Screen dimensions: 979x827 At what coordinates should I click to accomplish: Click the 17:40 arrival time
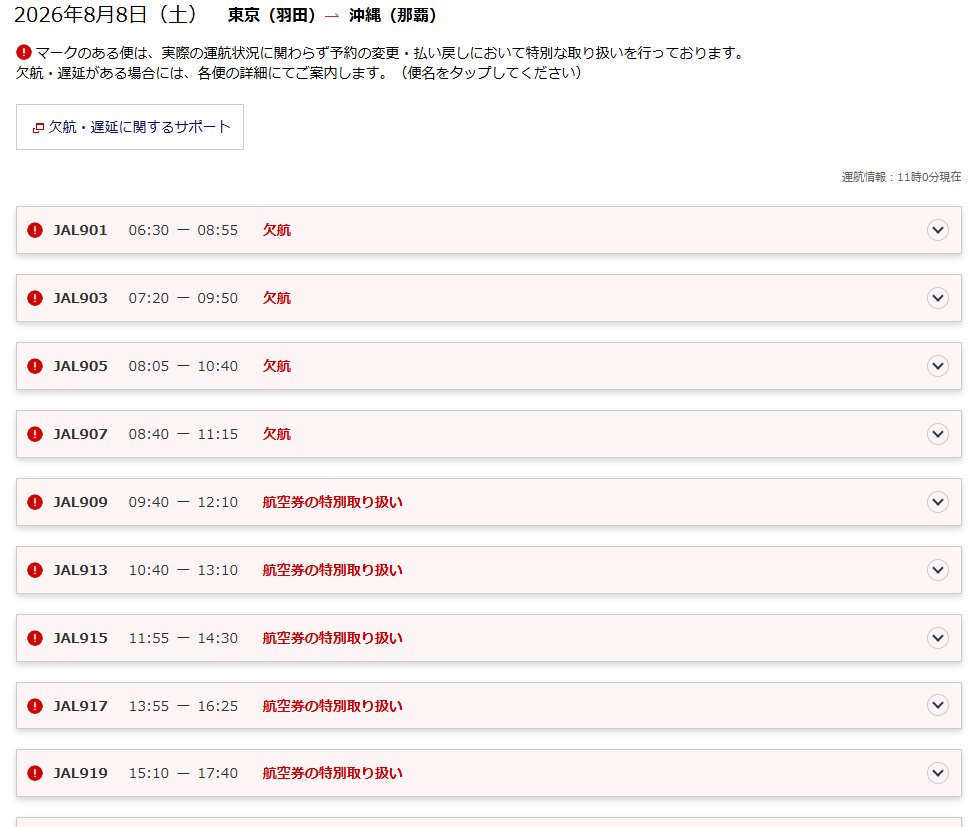(x=217, y=773)
